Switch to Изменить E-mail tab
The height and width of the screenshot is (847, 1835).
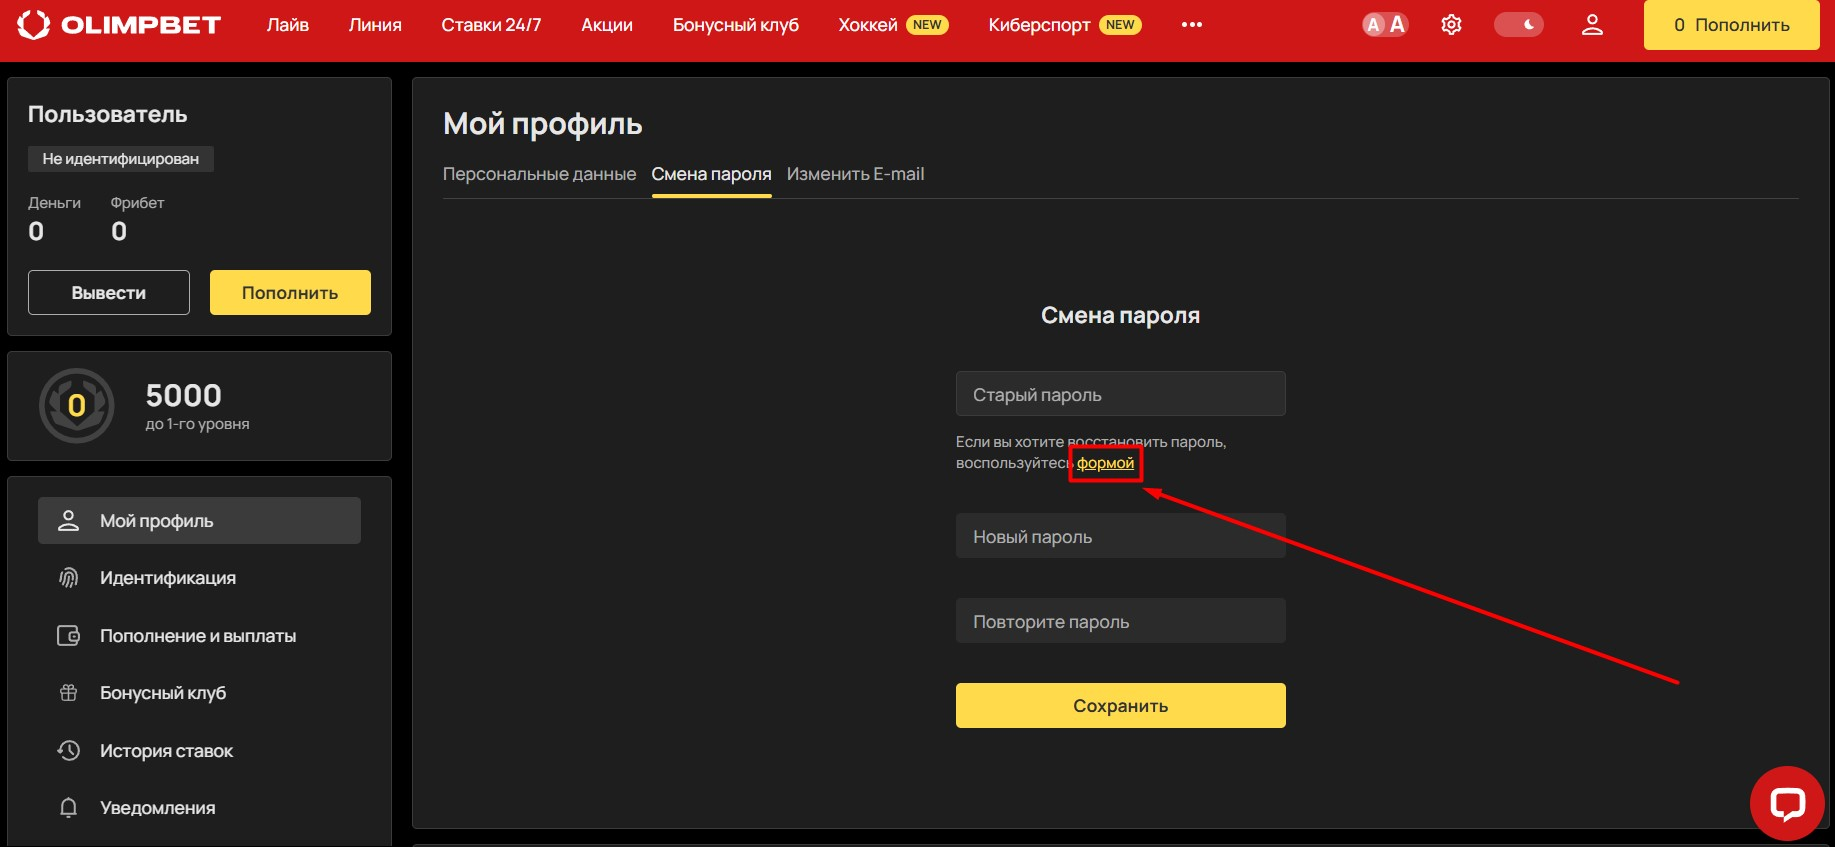(x=855, y=174)
